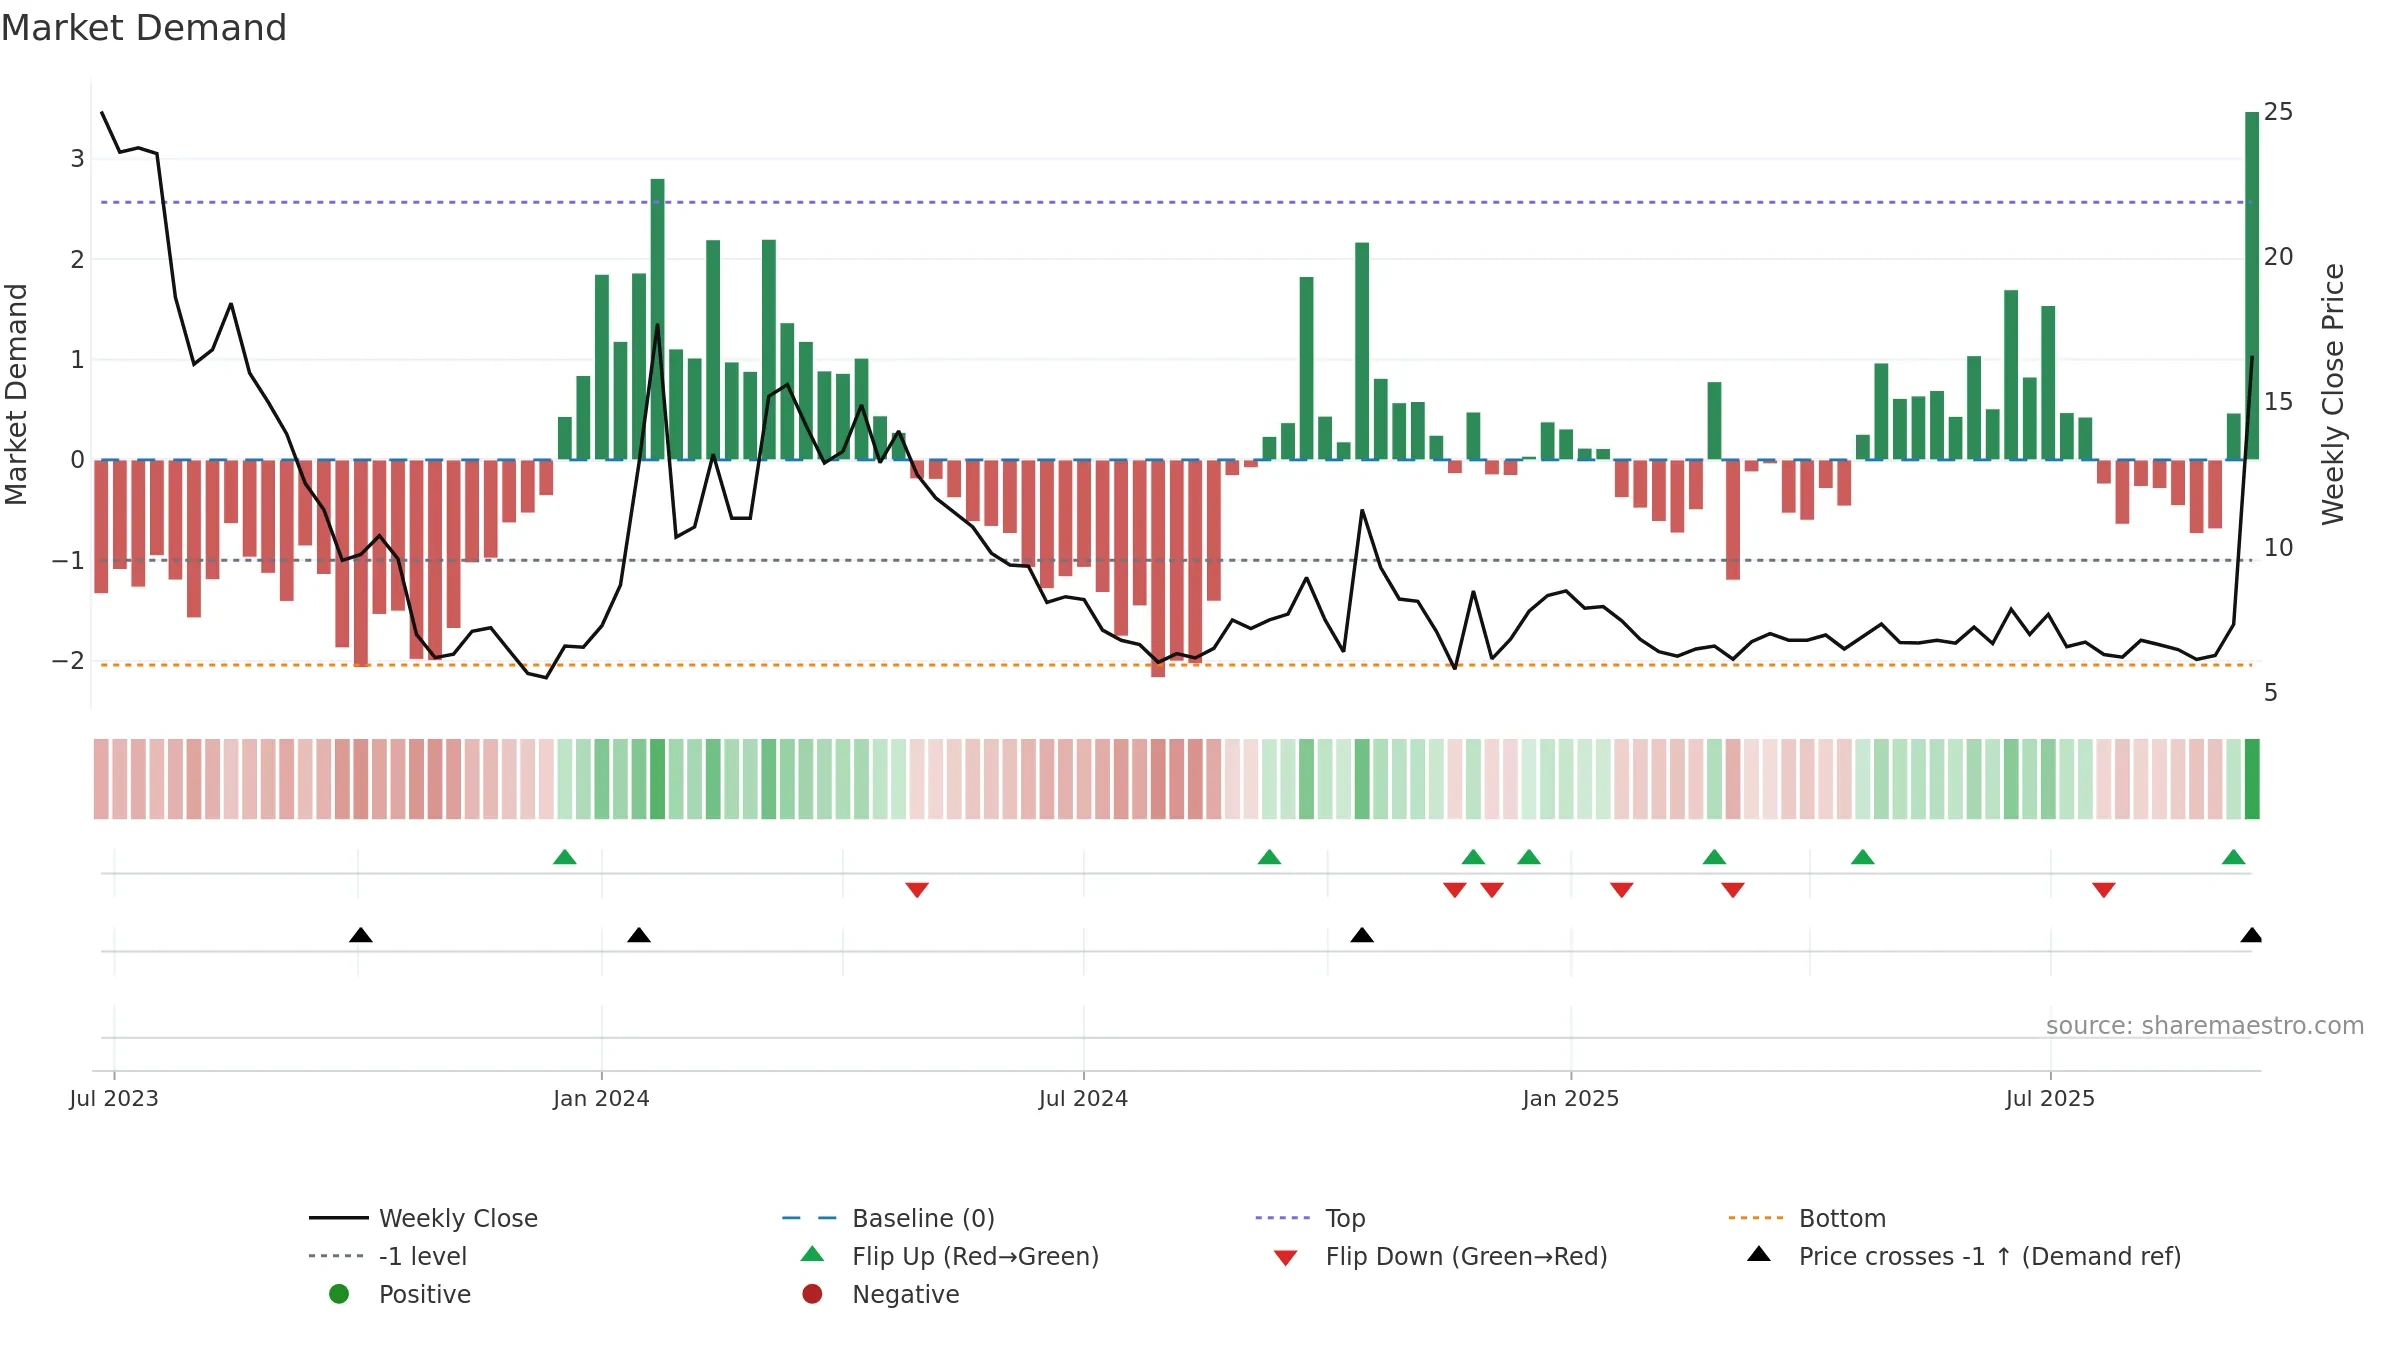Click the red flip-down triangle after Jul 2025

(2104, 890)
